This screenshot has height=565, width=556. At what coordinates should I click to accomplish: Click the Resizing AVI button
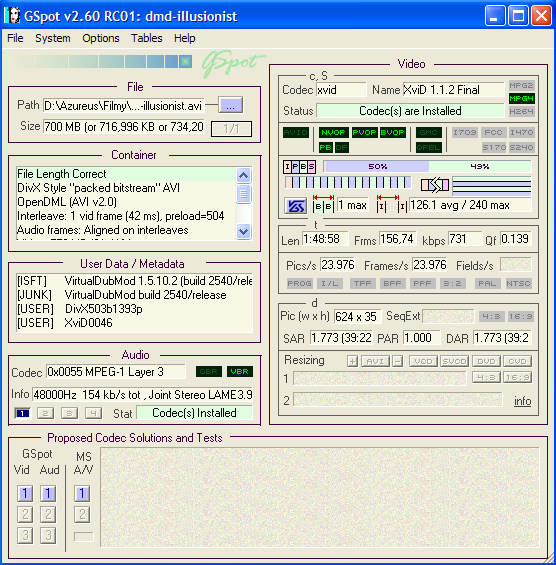[x=375, y=361]
